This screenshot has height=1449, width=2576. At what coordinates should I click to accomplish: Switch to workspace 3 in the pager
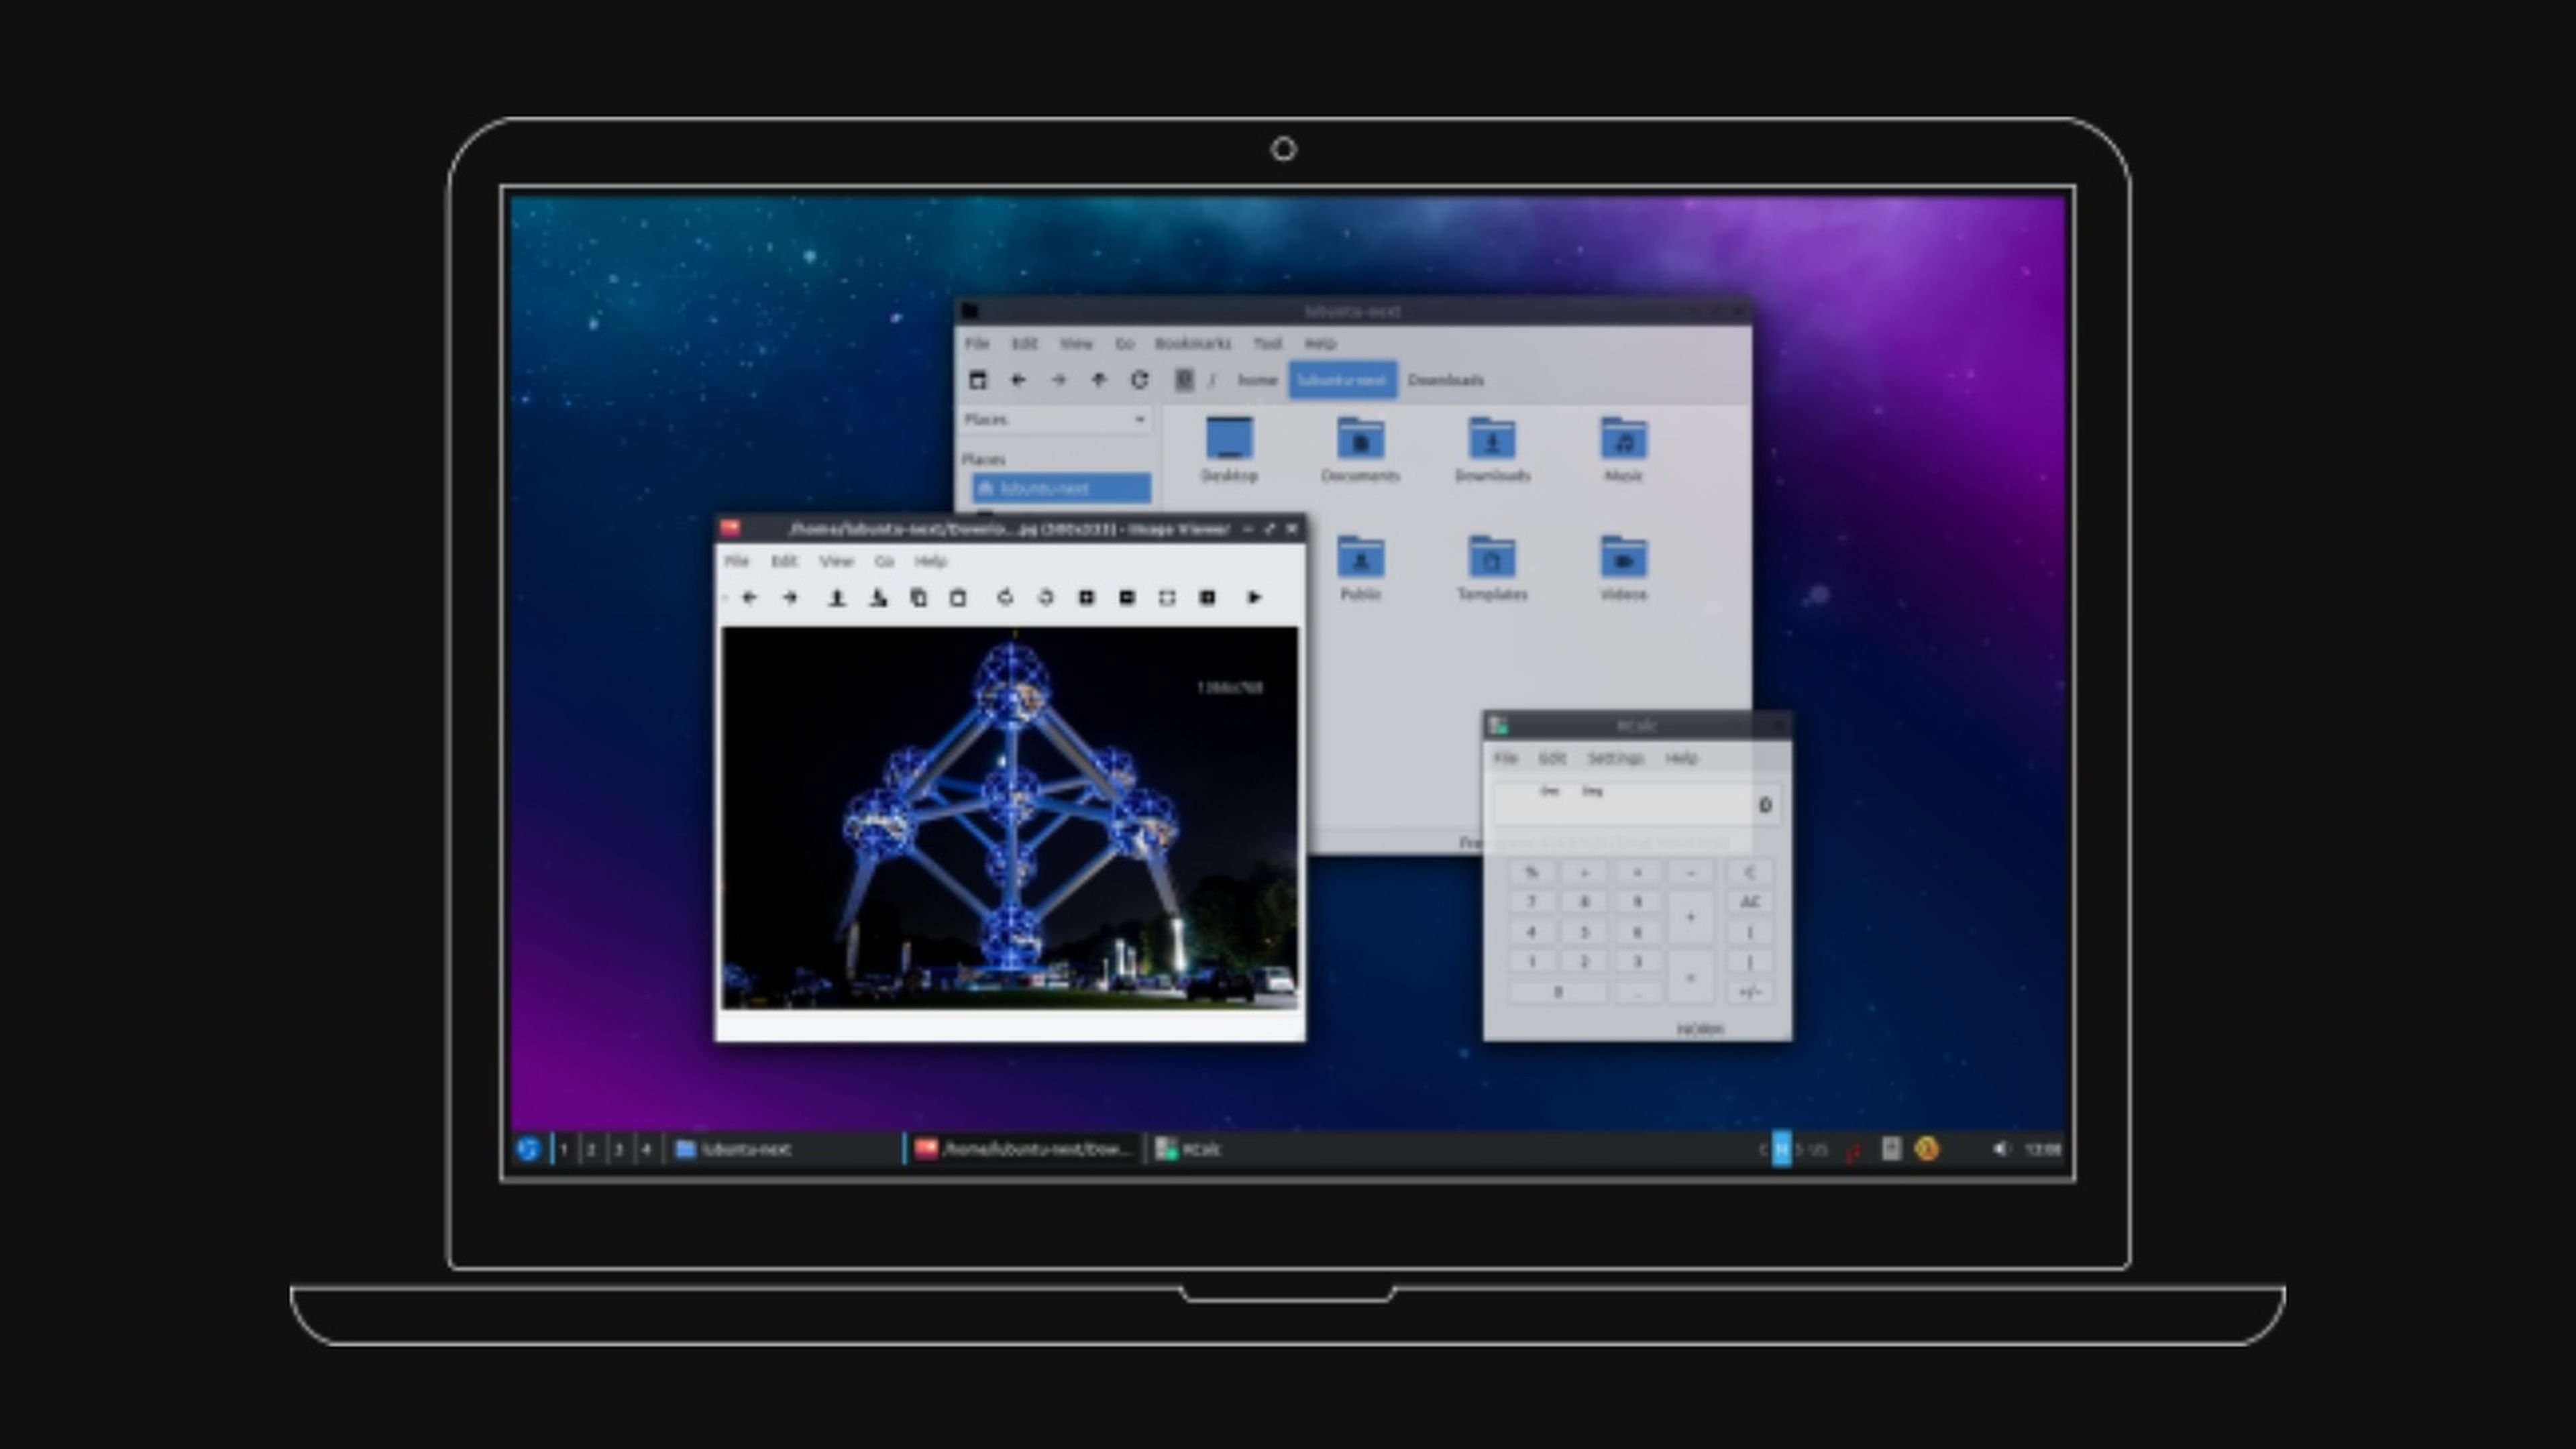[619, 1149]
